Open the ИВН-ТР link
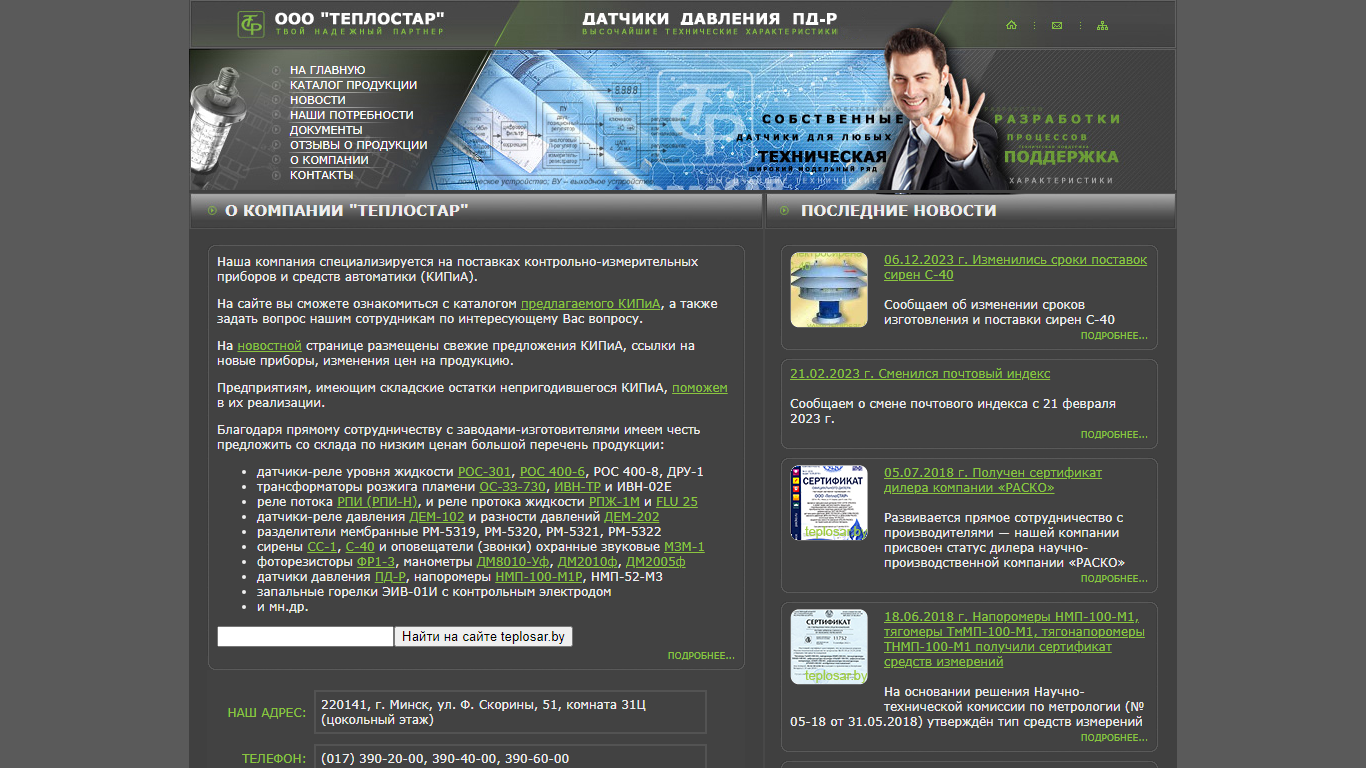 click(x=577, y=487)
